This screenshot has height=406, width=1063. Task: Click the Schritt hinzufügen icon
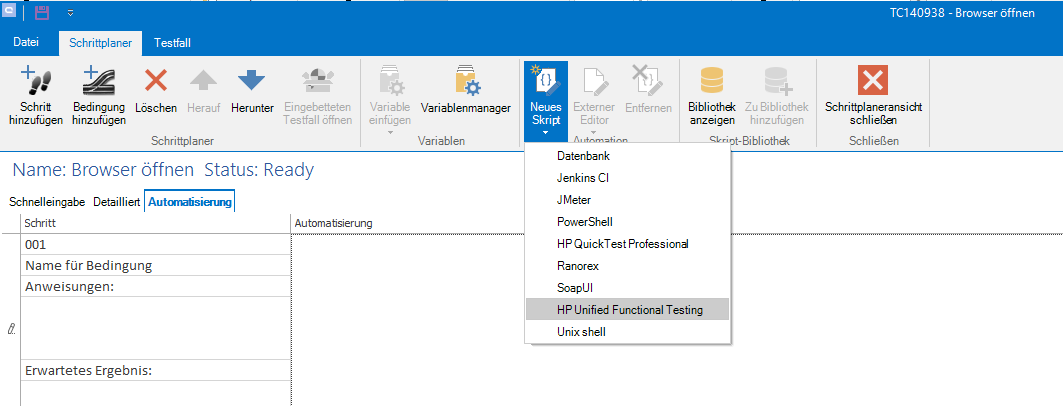tap(36, 82)
